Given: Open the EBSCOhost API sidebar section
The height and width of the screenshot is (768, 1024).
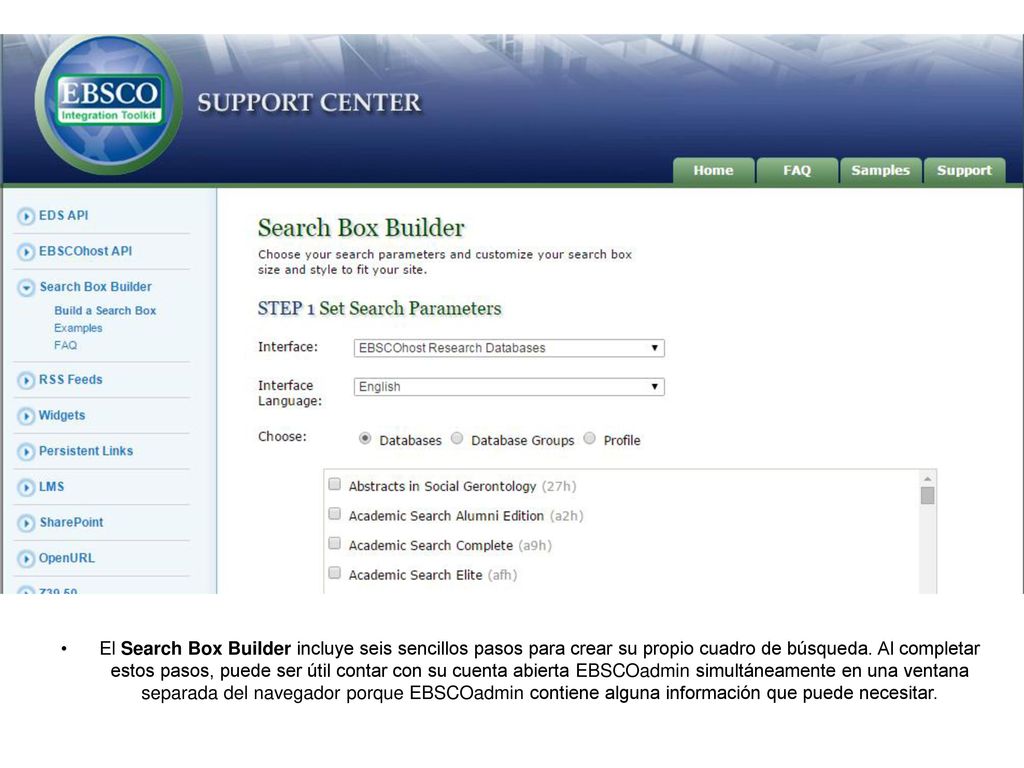Looking at the screenshot, I should (86, 251).
